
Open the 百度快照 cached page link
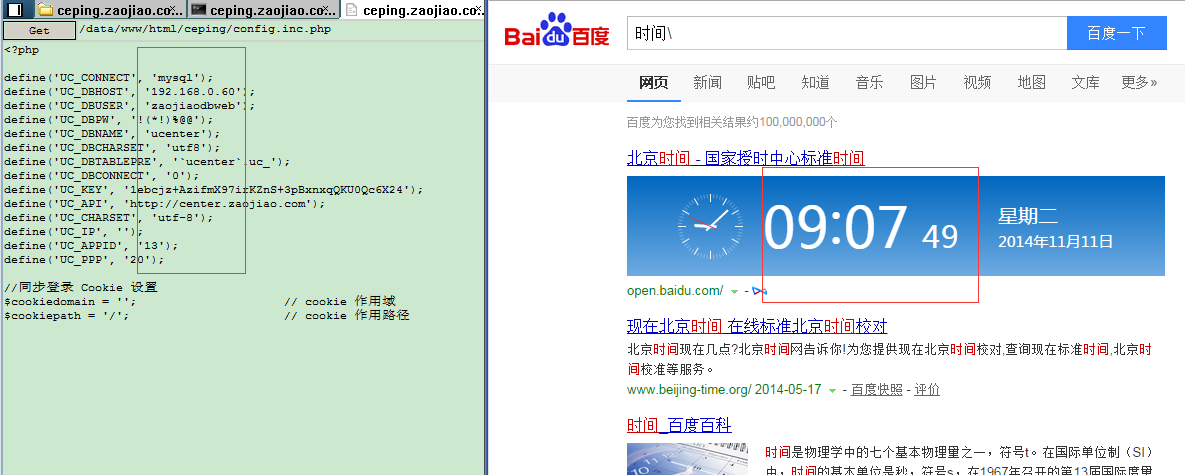click(x=877, y=390)
